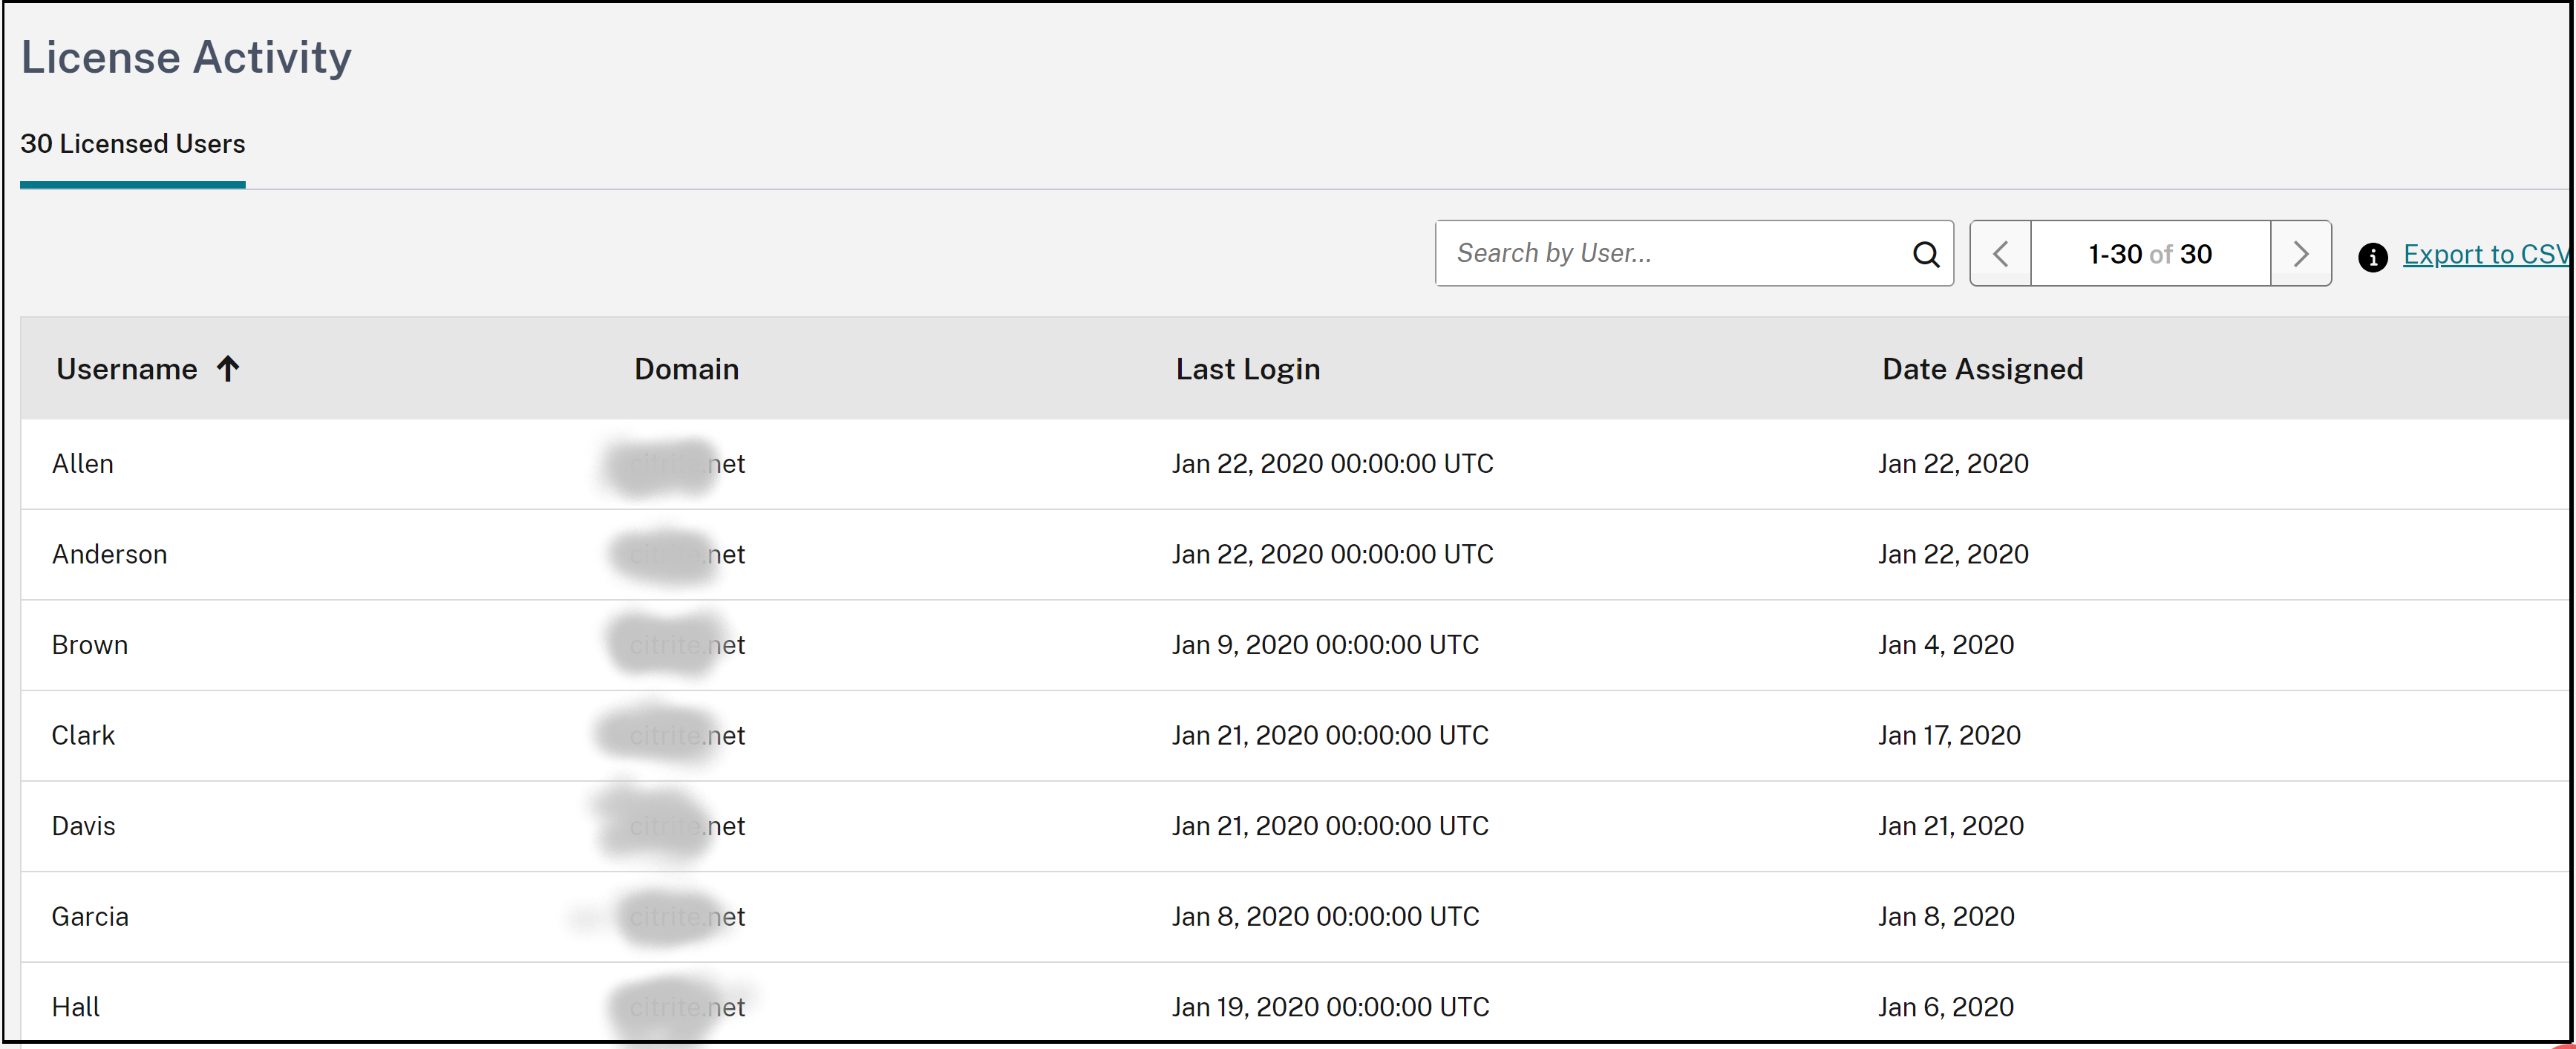Image resolution: width=2576 pixels, height=1049 pixels.
Task: Click the License Activity page title
Action: point(186,57)
